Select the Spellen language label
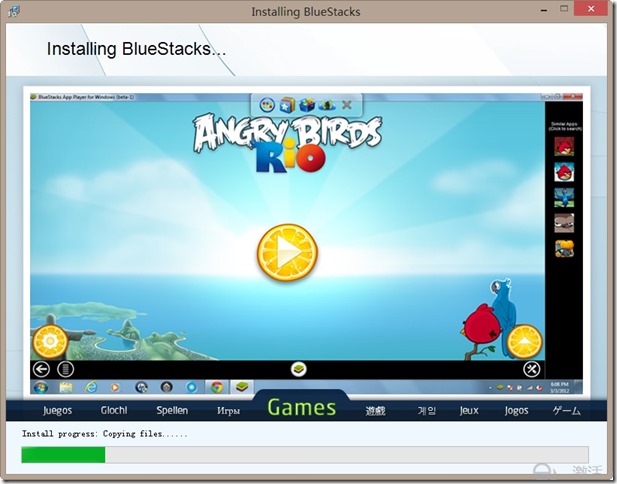The image size is (617, 484). point(172,410)
